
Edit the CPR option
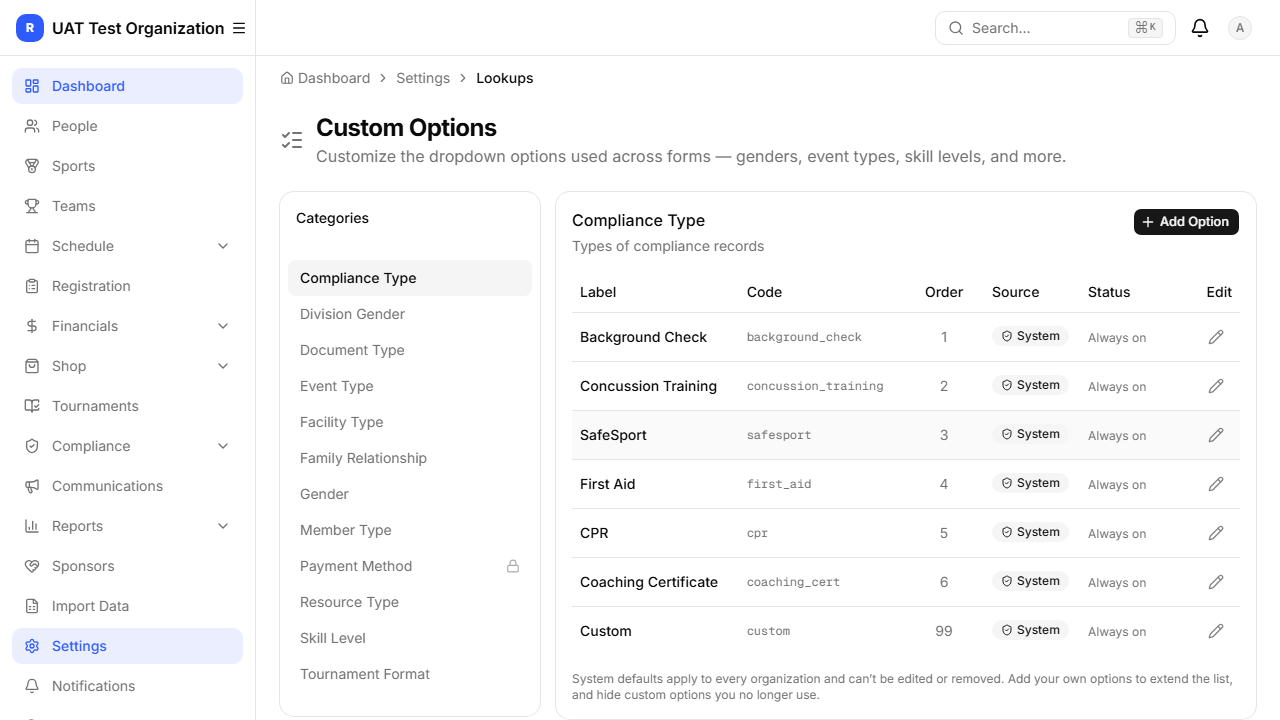[1216, 533]
